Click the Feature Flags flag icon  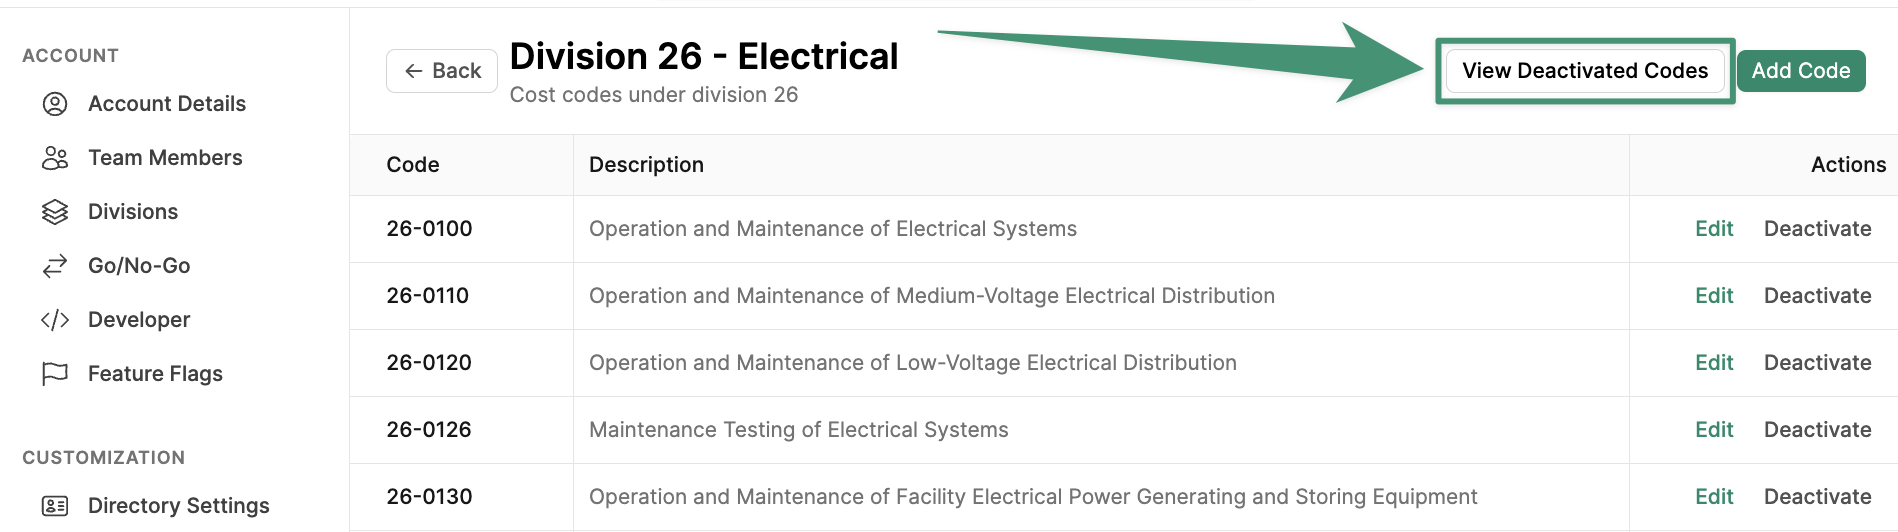point(55,374)
